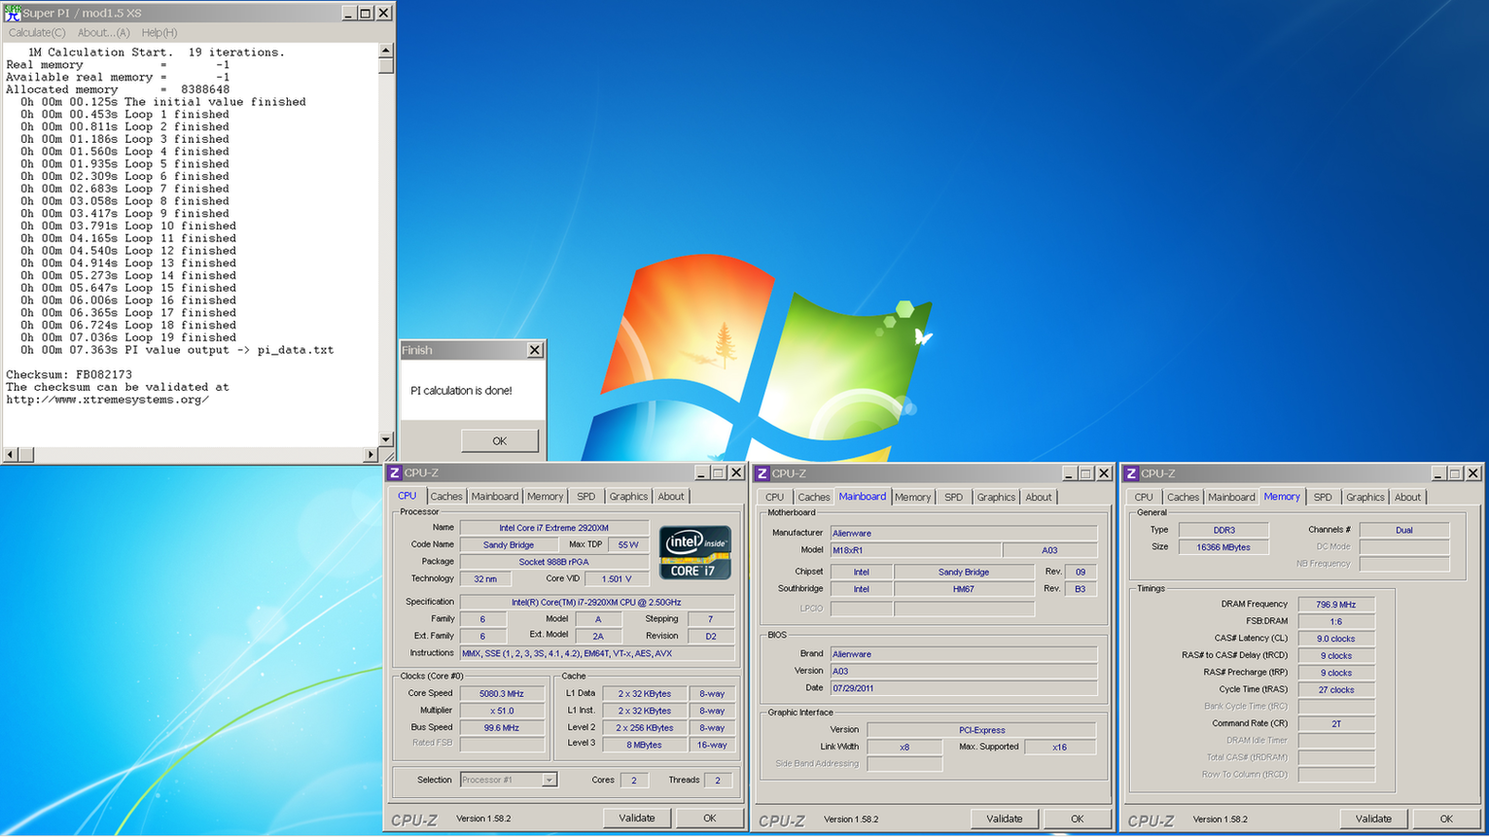Click Super PI horizontal scrollbar left arrow
Viewport: 1489px width, 837px height.
coord(11,454)
